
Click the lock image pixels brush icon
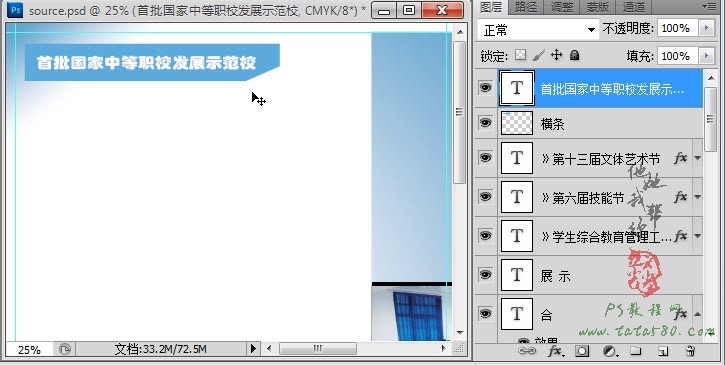(x=538, y=56)
